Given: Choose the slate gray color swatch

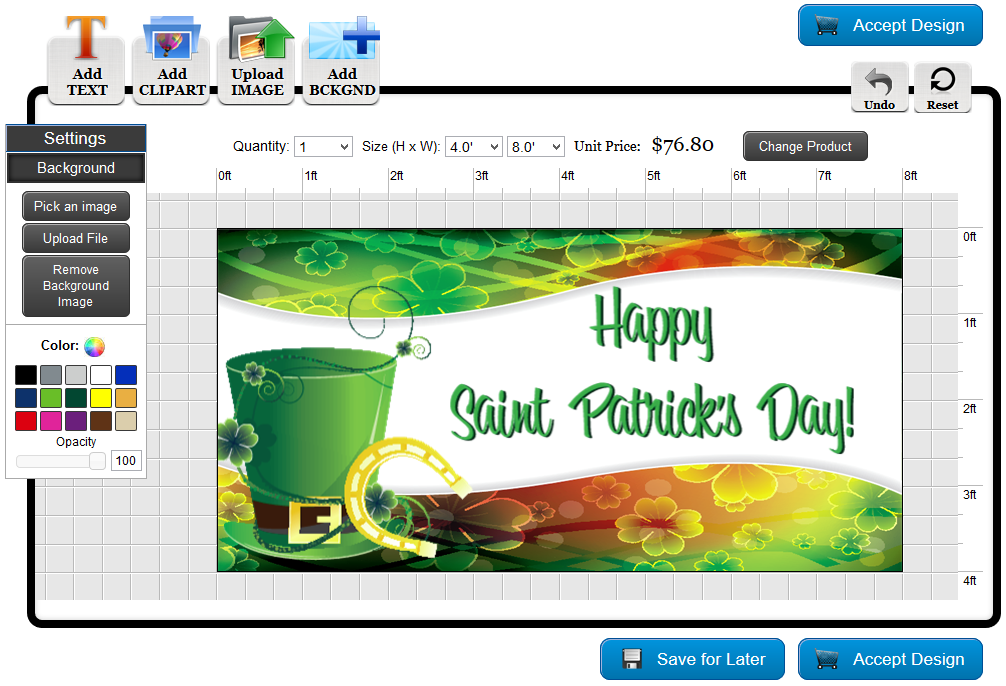Looking at the screenshot, I should 51,375.
